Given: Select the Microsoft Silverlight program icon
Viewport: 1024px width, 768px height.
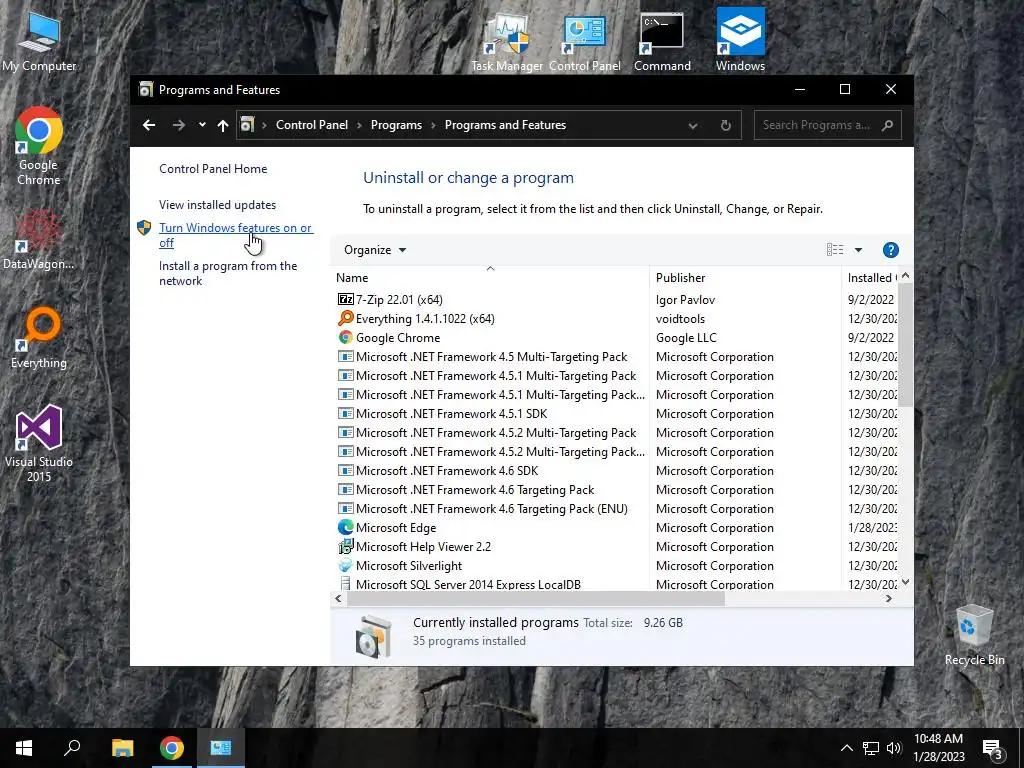Looking at the screenshot, I should (345, 565).
